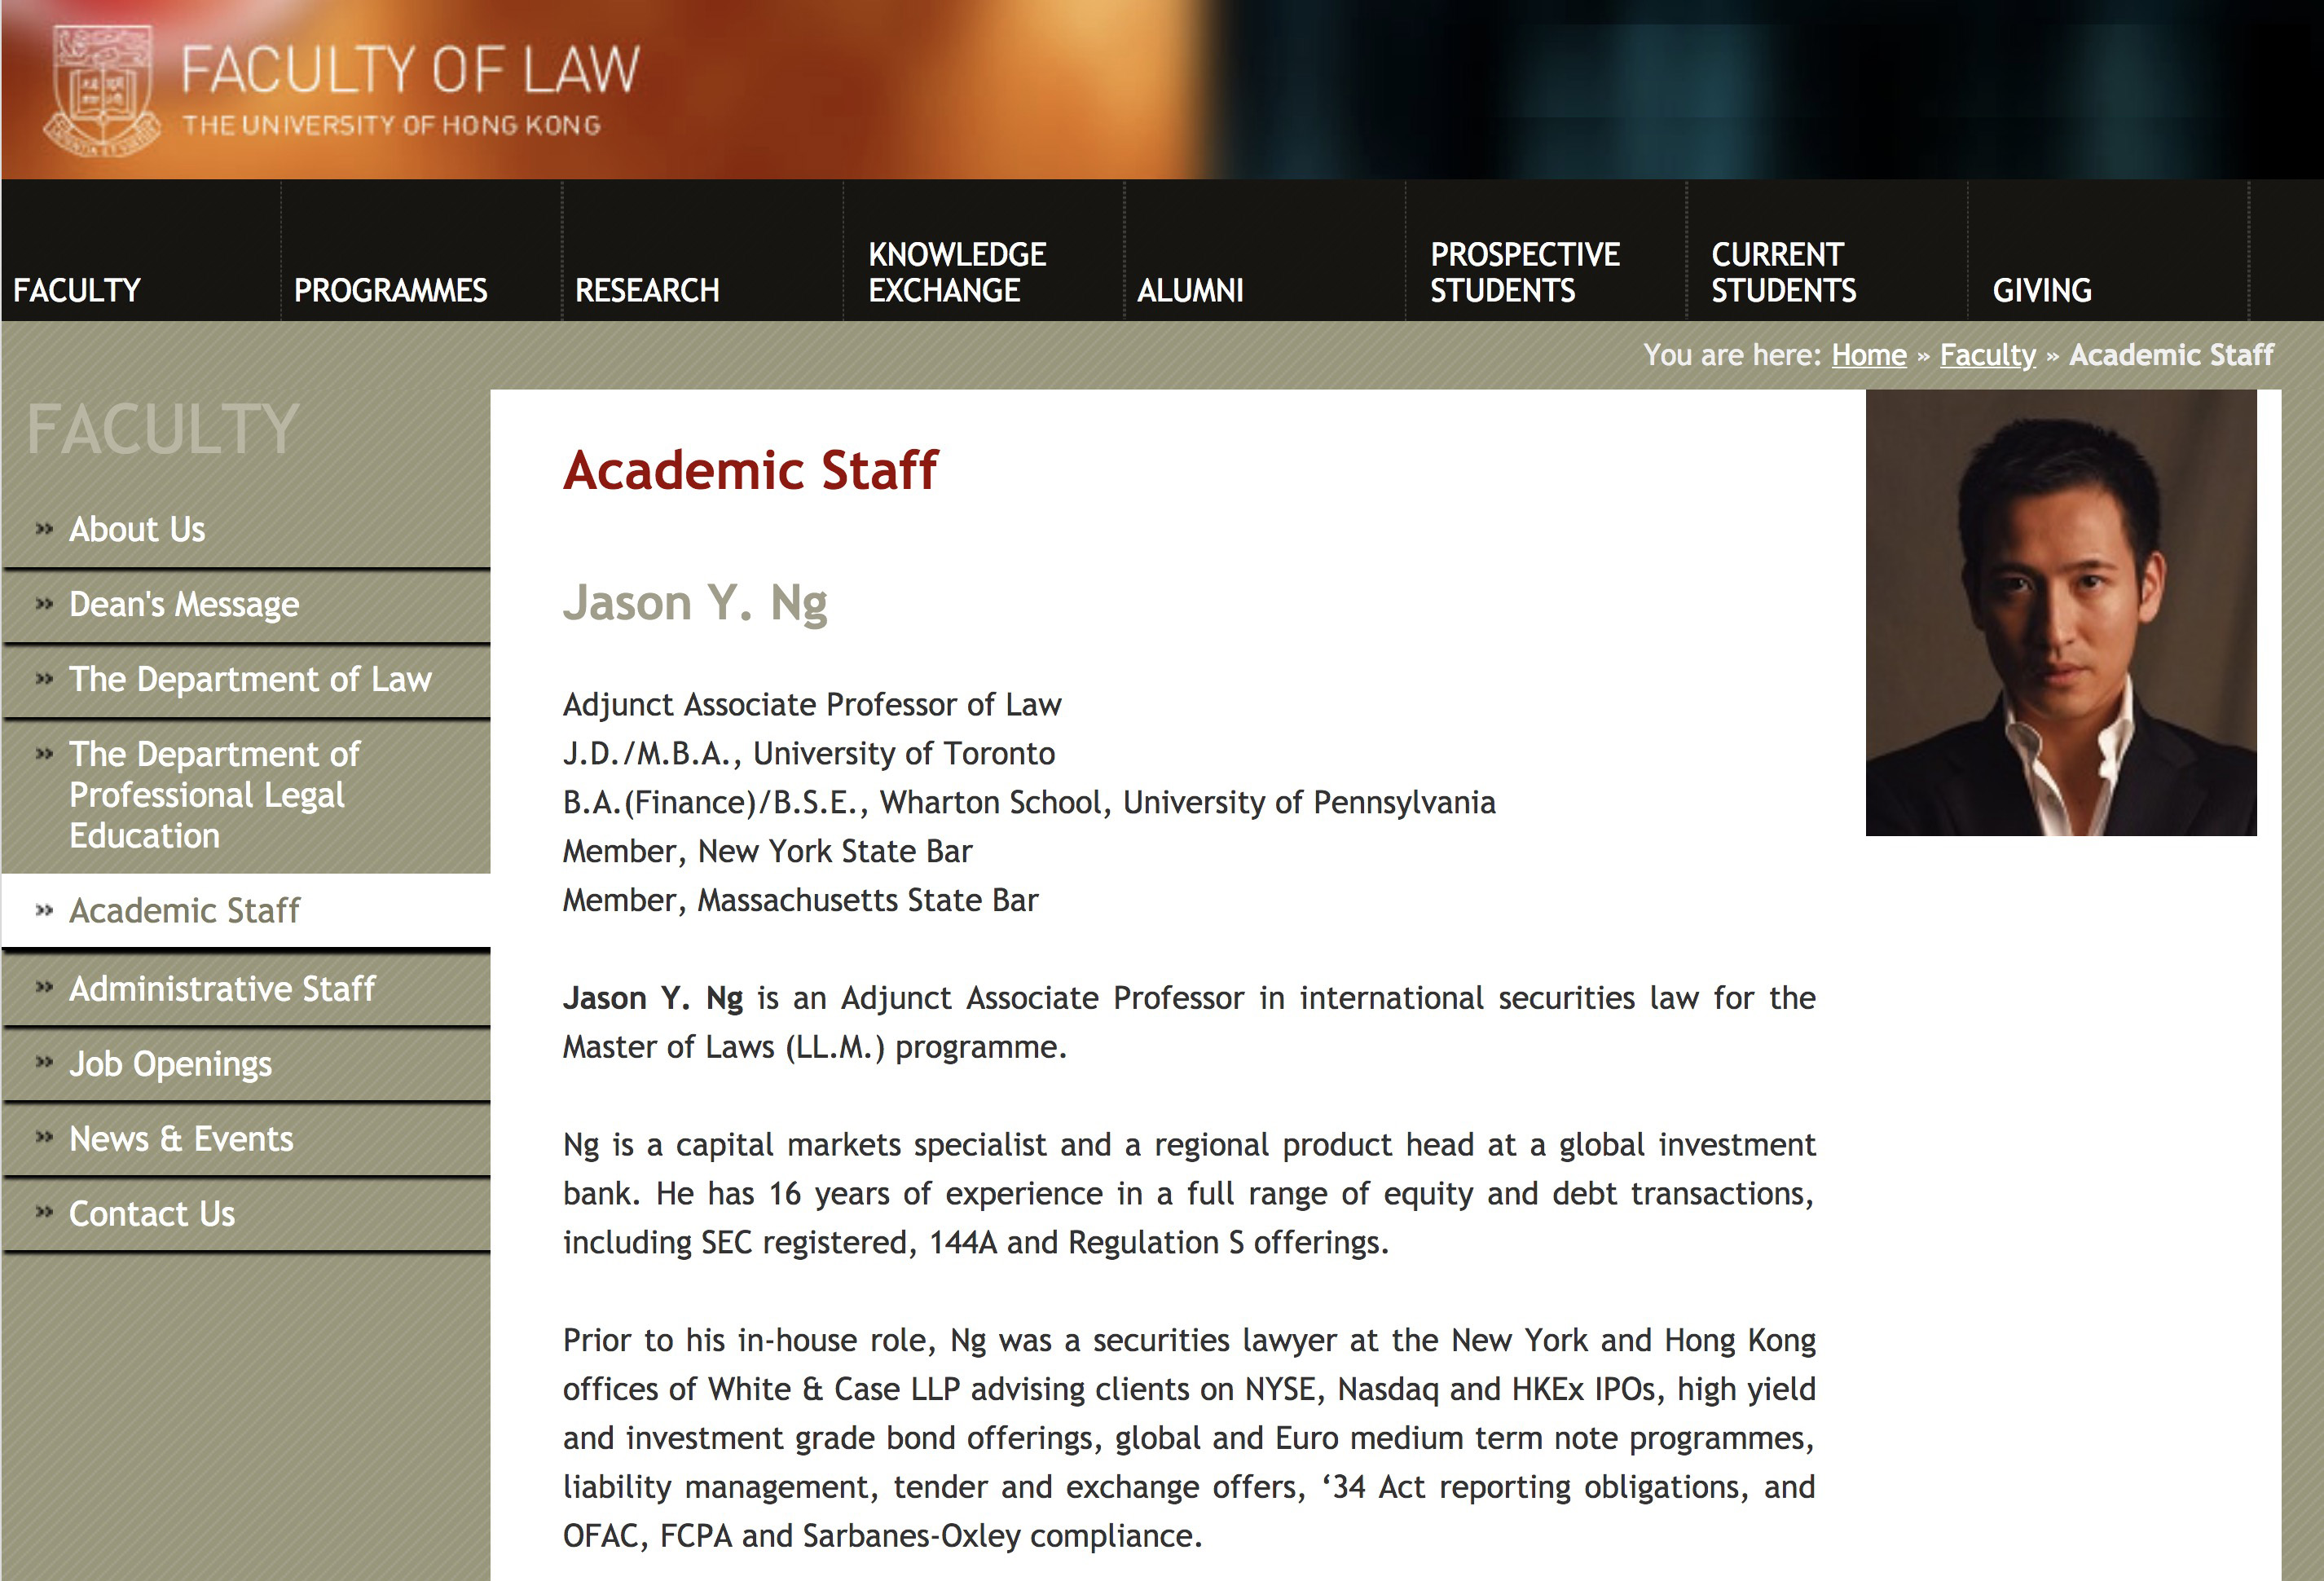Open About Us in the sidebar
This screenshot has width=2324, height=1581.
137,529
